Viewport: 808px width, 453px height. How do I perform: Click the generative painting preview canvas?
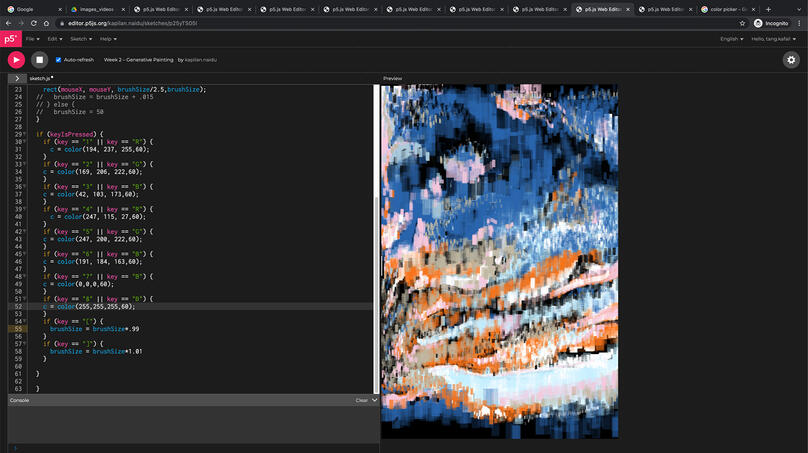click(x=499, y=260)
